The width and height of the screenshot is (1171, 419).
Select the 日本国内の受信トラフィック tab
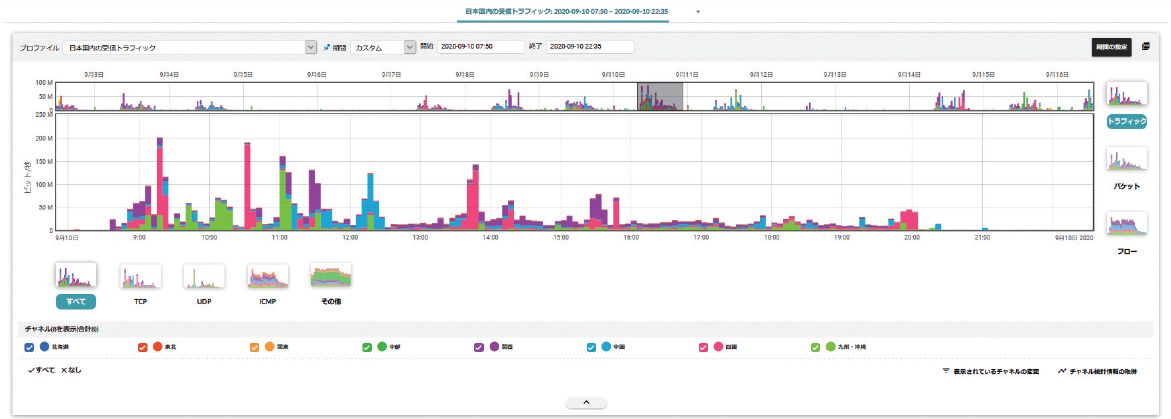click(568, 11)
